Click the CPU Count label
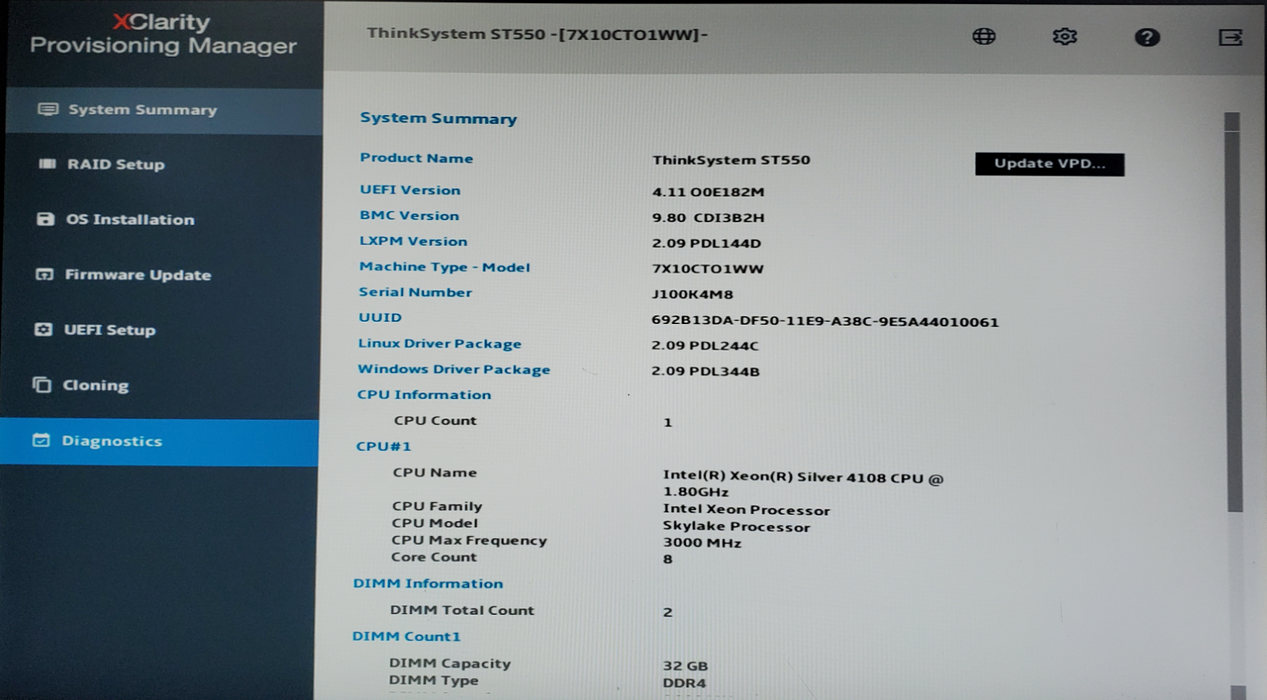 (435, 420)
